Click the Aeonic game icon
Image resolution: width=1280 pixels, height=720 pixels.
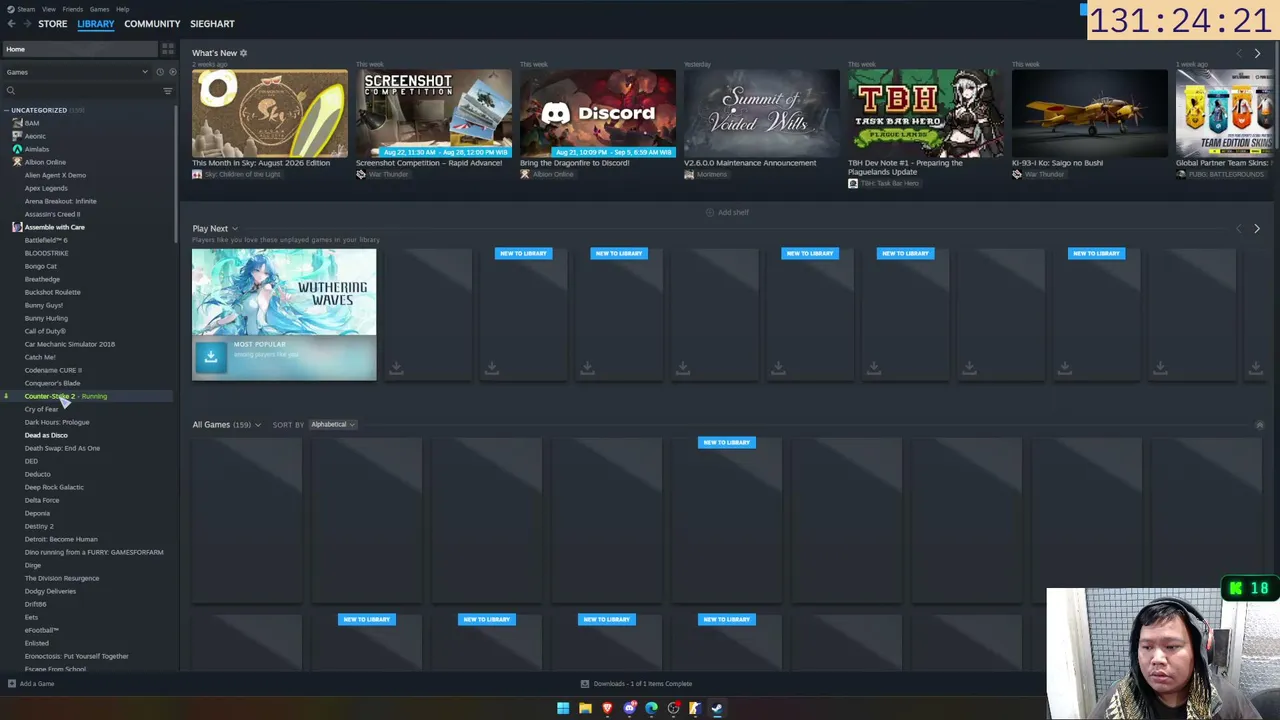[17, 136]
